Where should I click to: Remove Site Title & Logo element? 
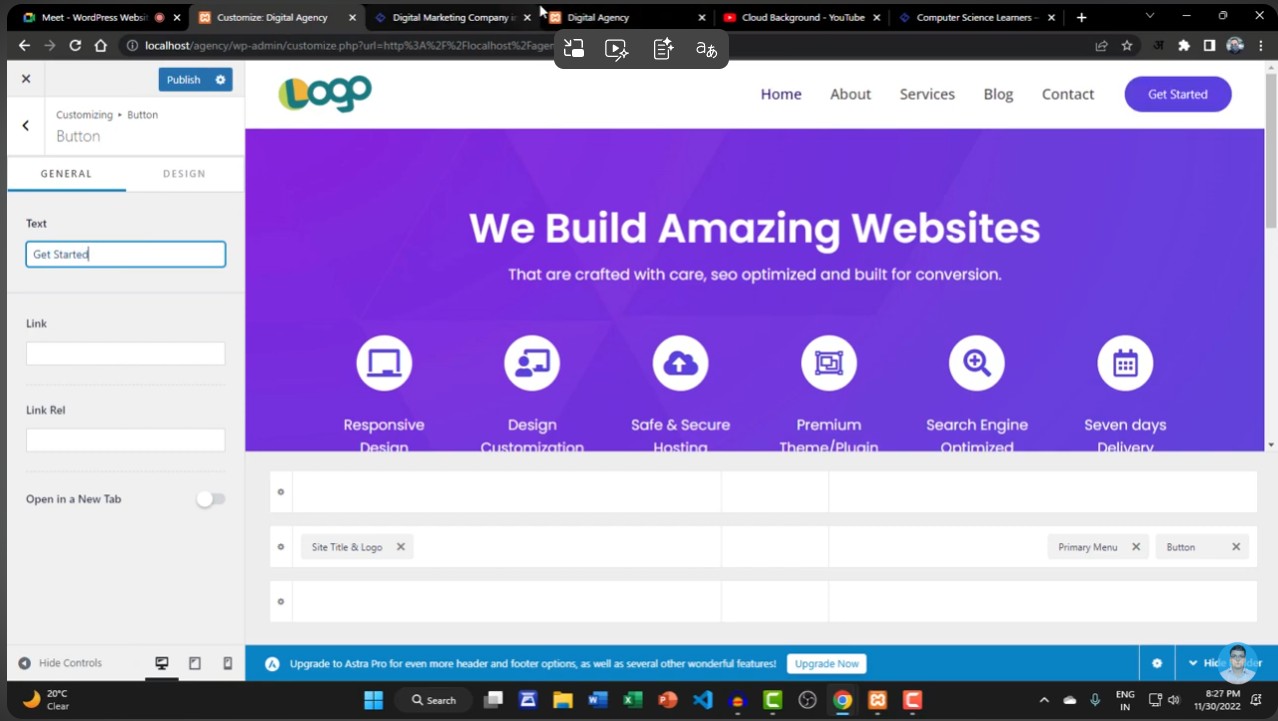coord(400,547)
